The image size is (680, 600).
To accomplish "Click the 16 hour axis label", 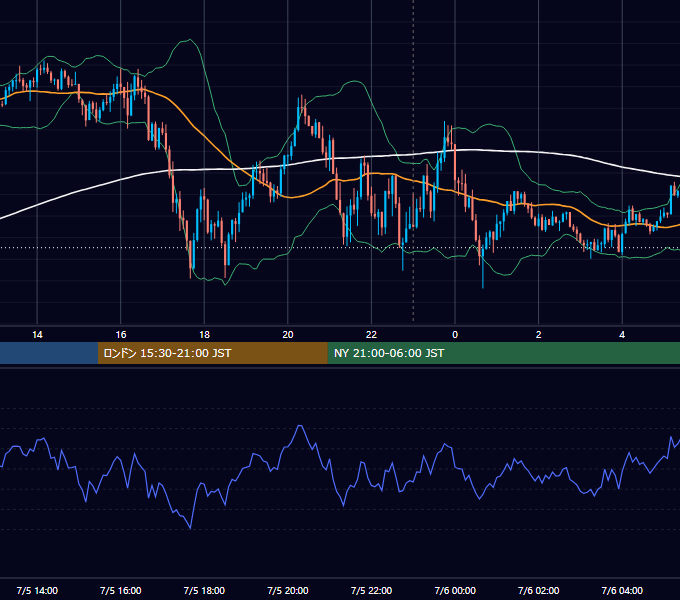I will click(121, 335).
